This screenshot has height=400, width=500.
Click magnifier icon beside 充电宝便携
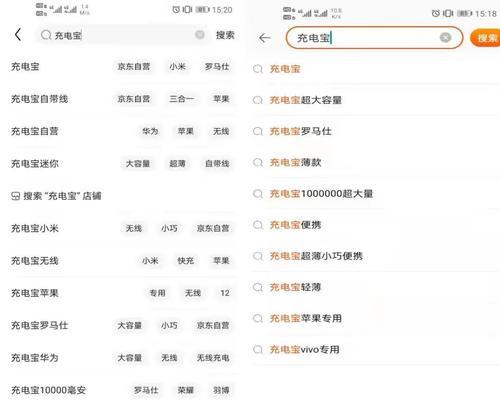[258, 225]
